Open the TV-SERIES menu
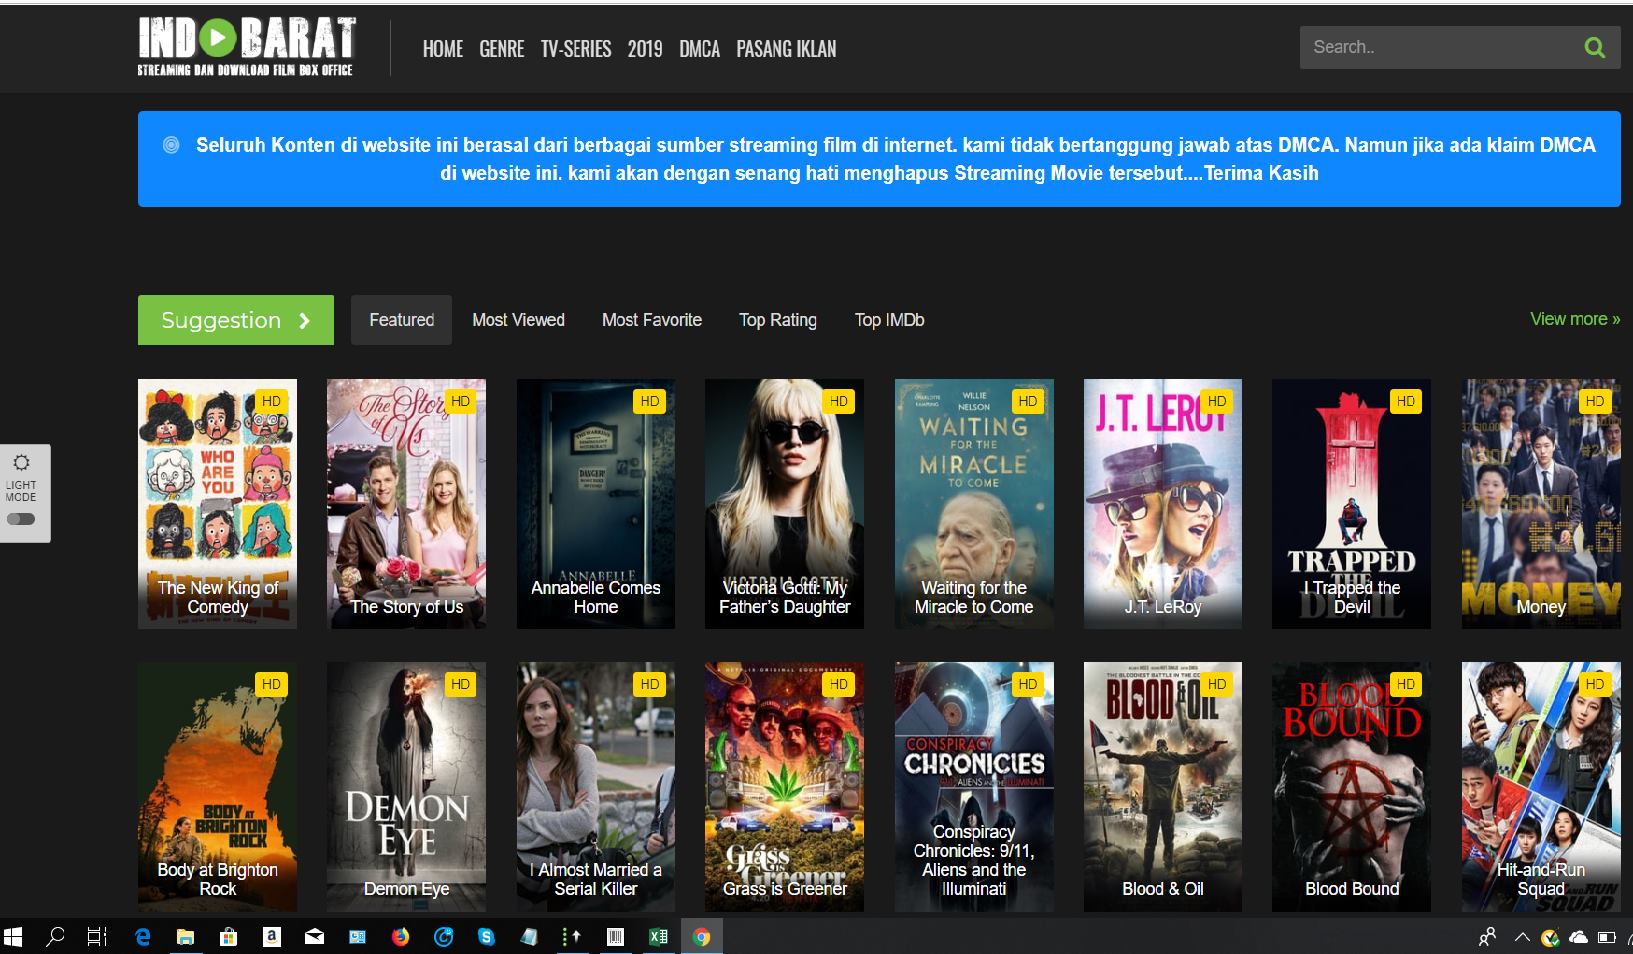 click(576, 48)
